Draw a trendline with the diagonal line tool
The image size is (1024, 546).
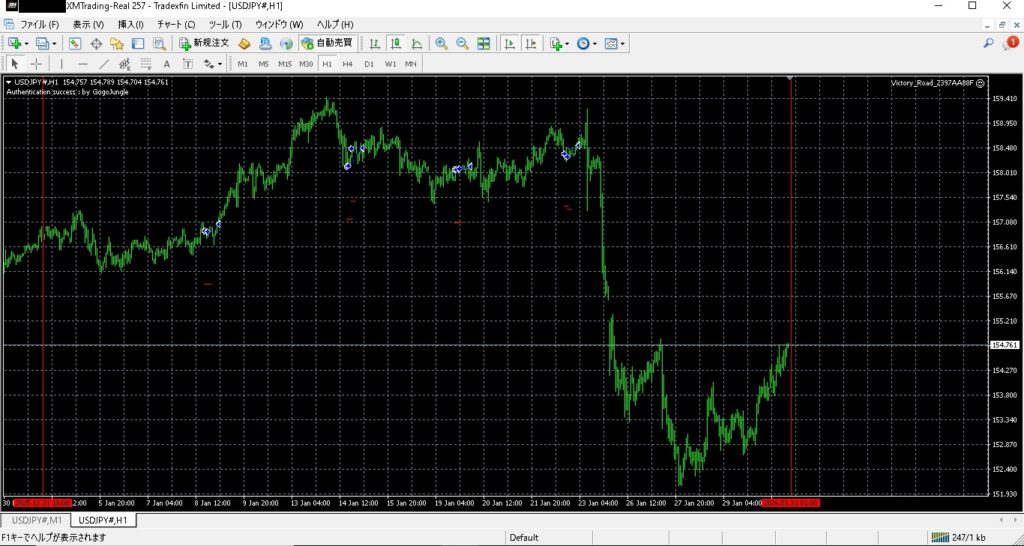[x=103, y=64]
